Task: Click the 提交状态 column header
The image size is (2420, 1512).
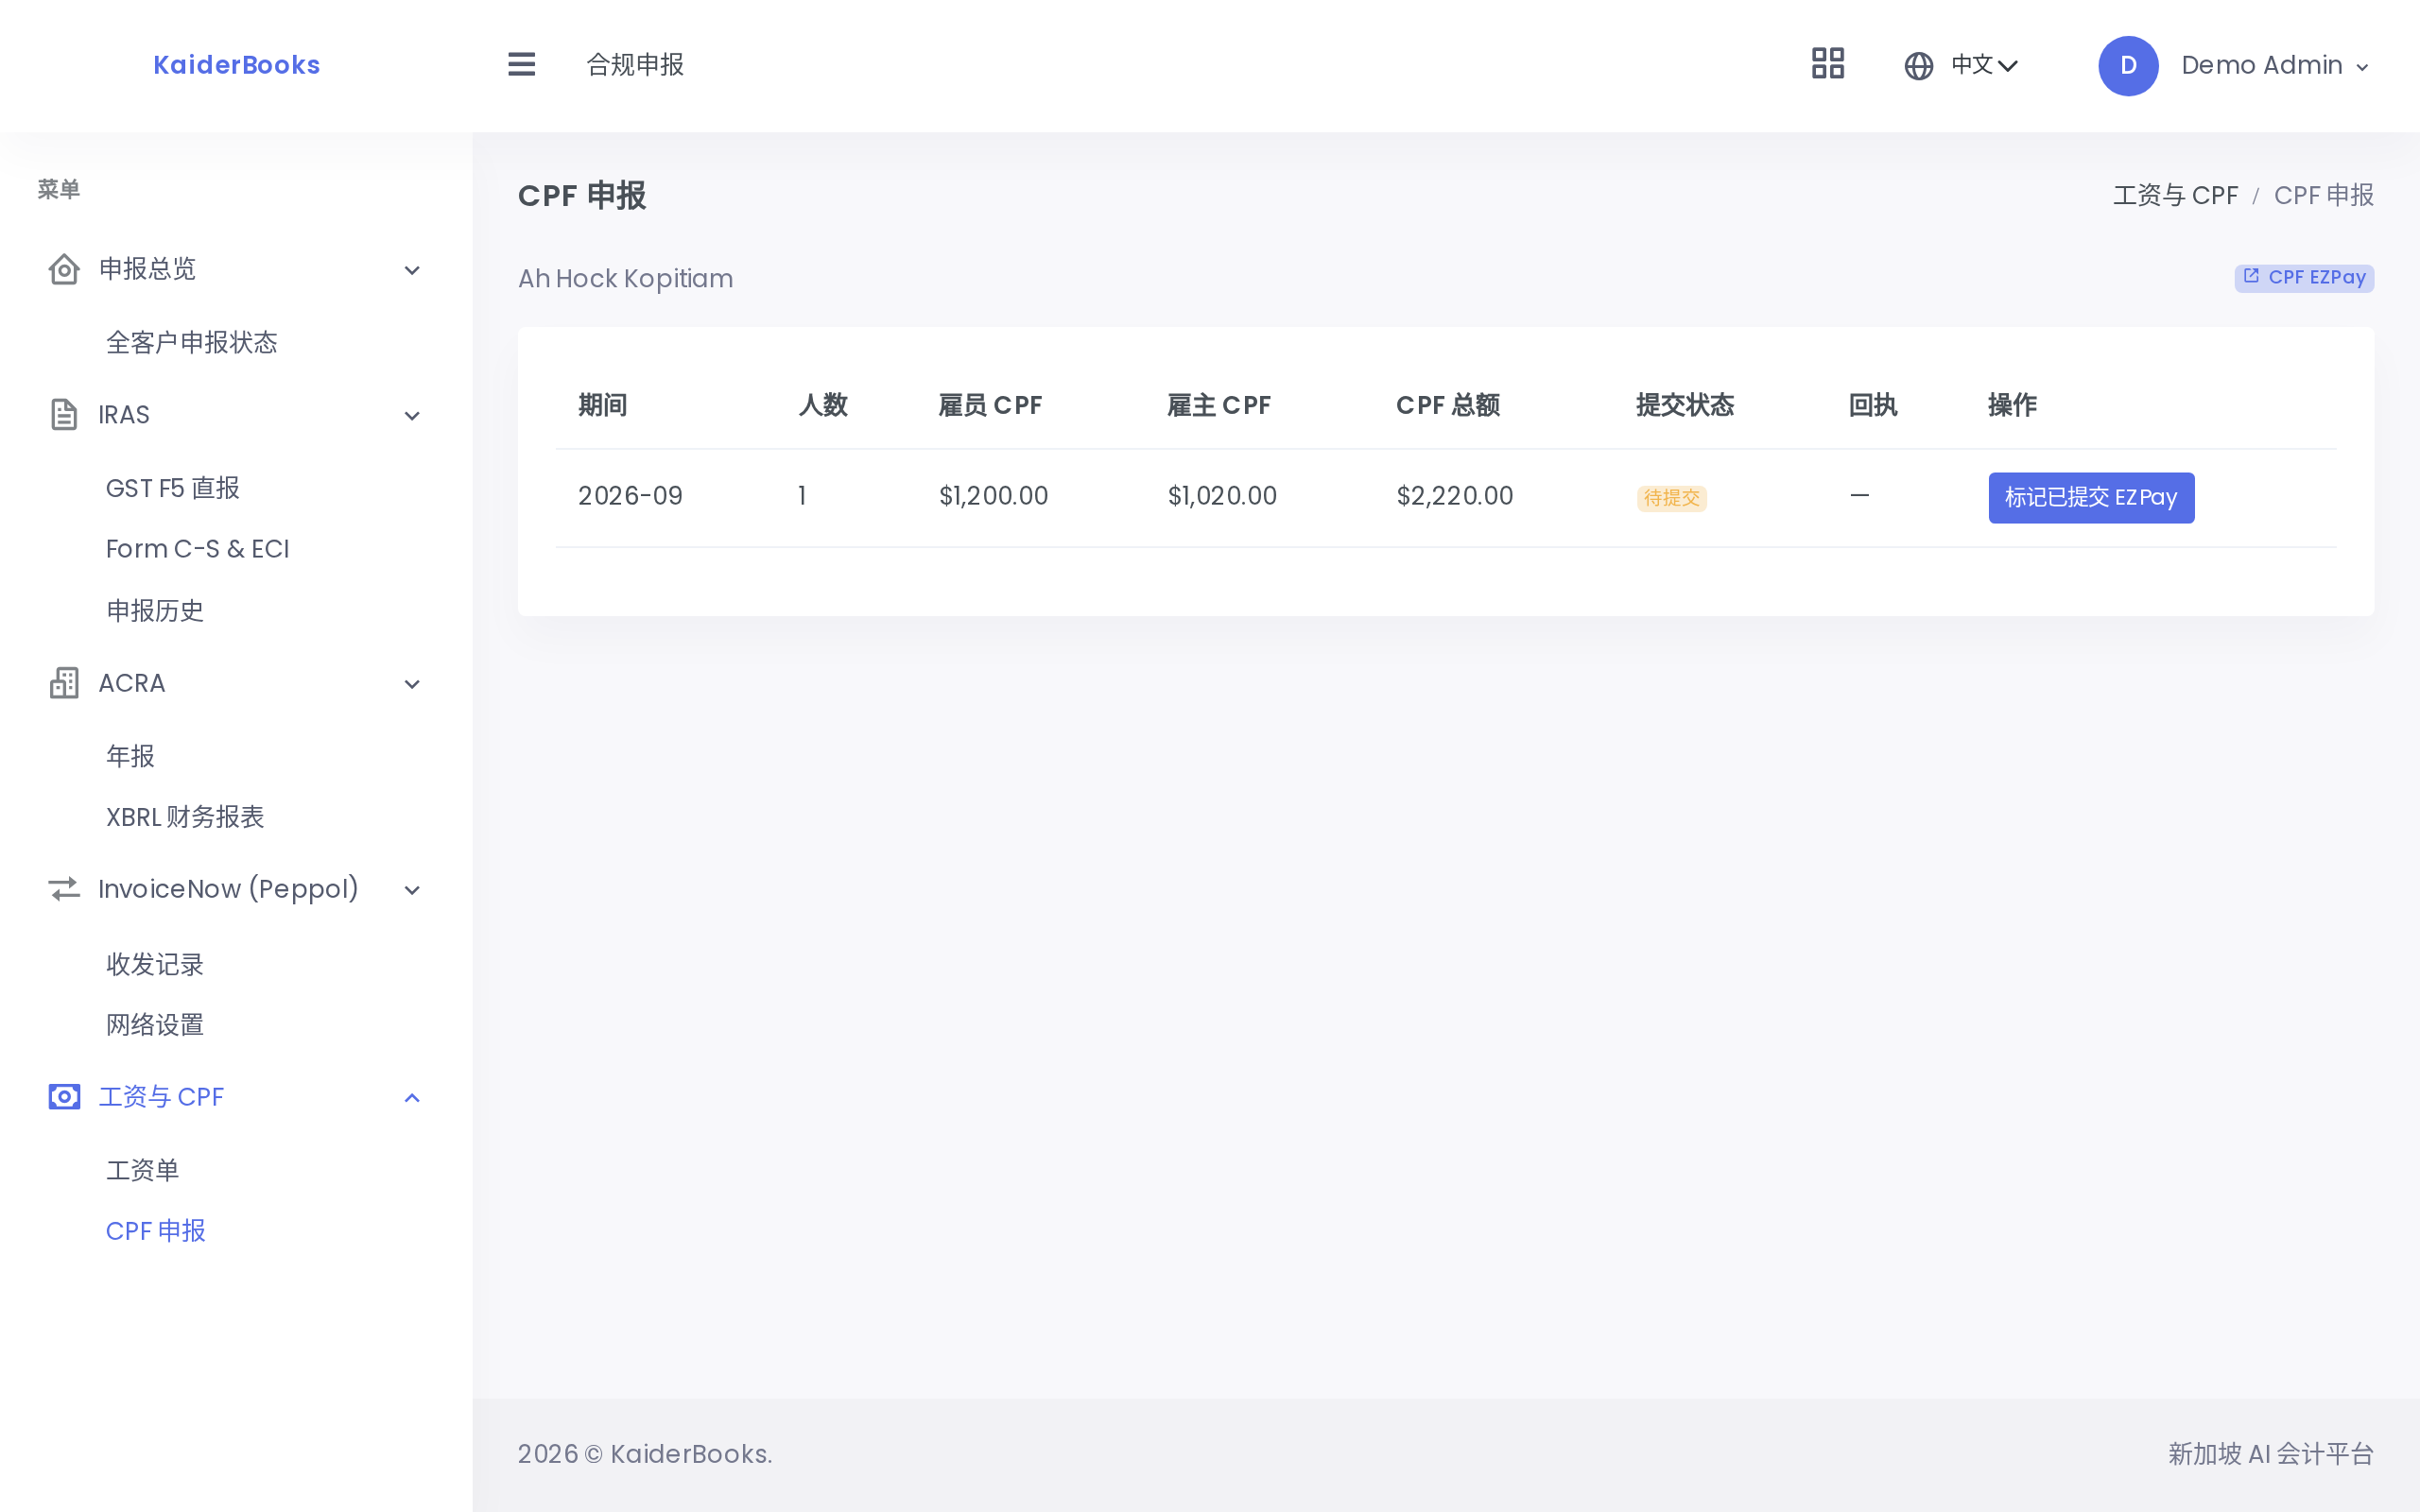Action: (1685, 405)
